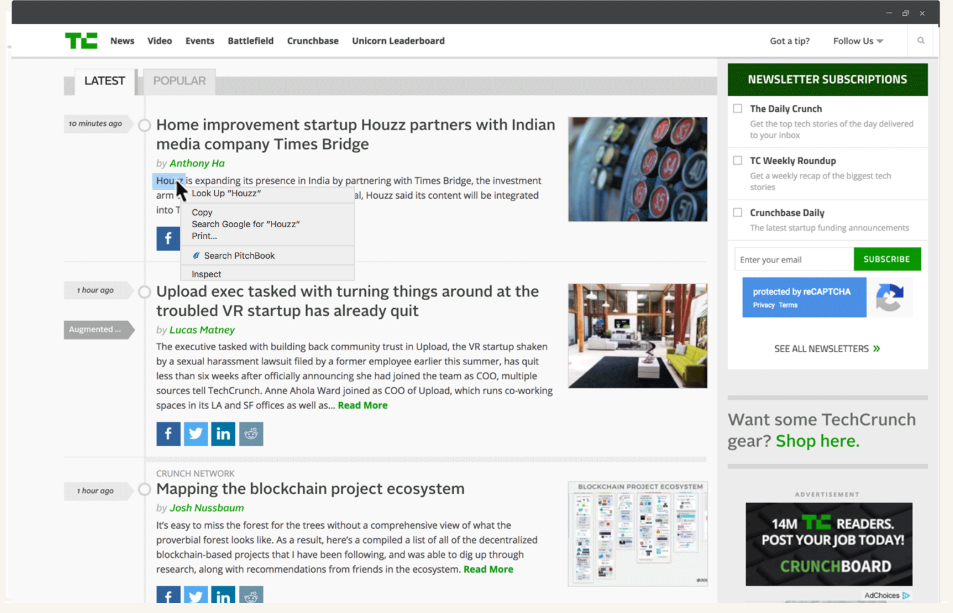Open the Video nav item
953x613 pixels.
click(159, 41)
